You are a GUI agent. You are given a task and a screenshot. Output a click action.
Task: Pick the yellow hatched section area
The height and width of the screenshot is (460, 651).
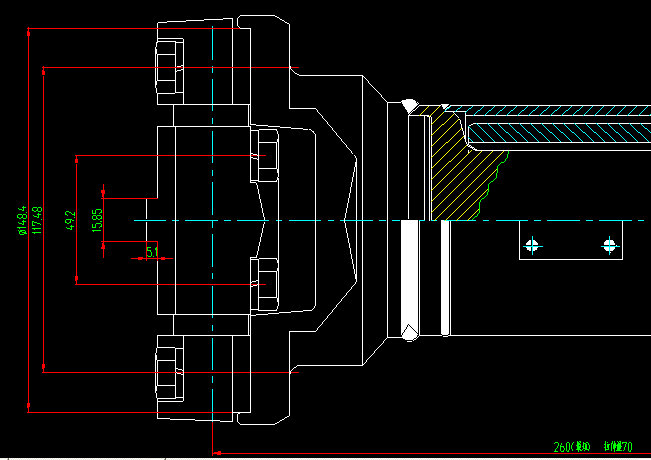[456, 170]
